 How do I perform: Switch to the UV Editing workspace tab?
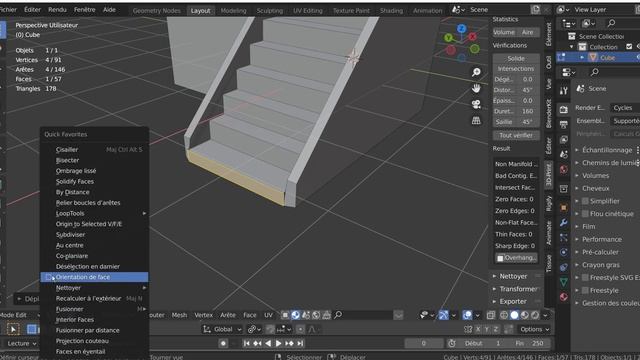click(308, 11)
